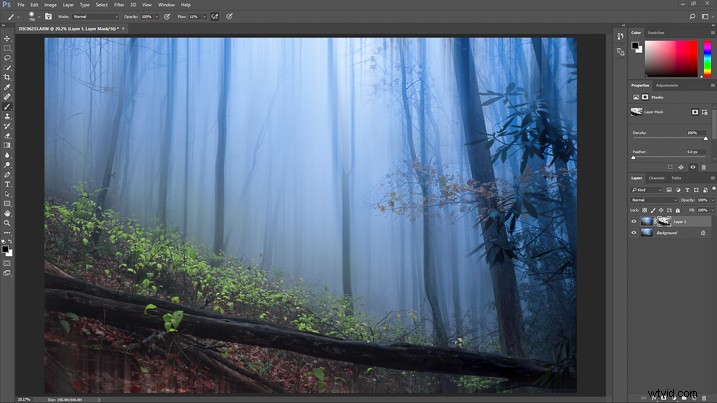The width and height of the screenshot is (717, 403).
Task: Open the layer filter Kind dropdown
Action: click(646, 190)
